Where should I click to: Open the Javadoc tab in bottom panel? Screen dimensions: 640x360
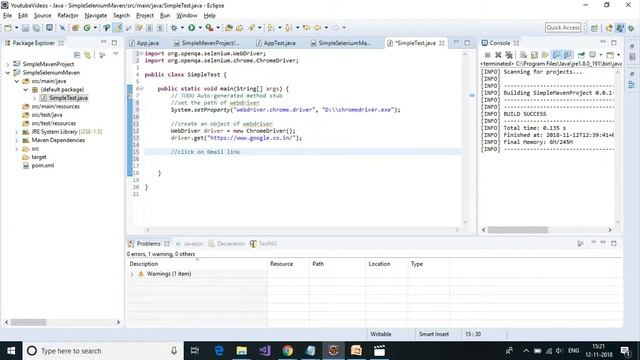click(x=189, y=244)
